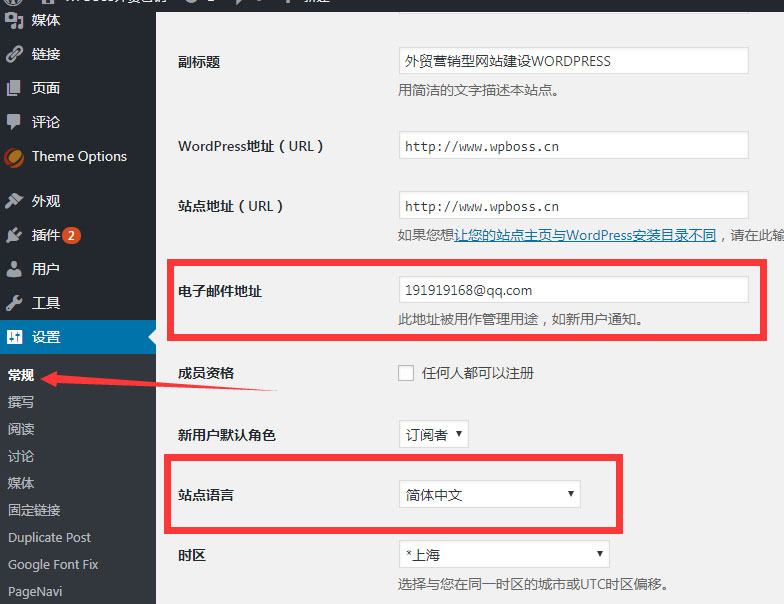Click the 新用户默认角色 field label
This screenshot has width=784, height=604.
point(226,435)
